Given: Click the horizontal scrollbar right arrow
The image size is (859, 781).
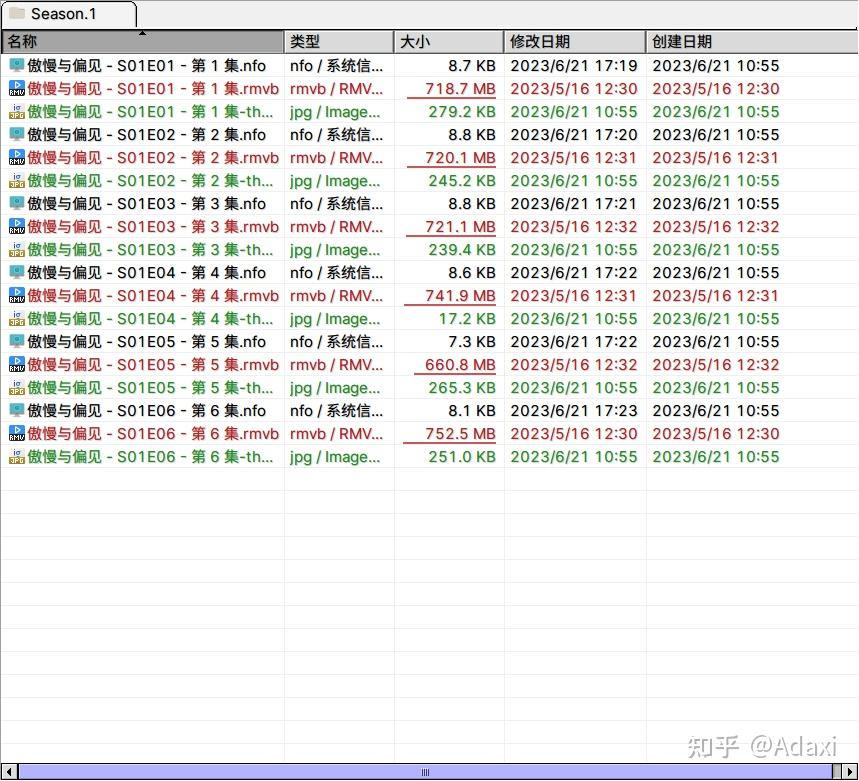Looking at the screenshot, I should (x=850, y=772).
